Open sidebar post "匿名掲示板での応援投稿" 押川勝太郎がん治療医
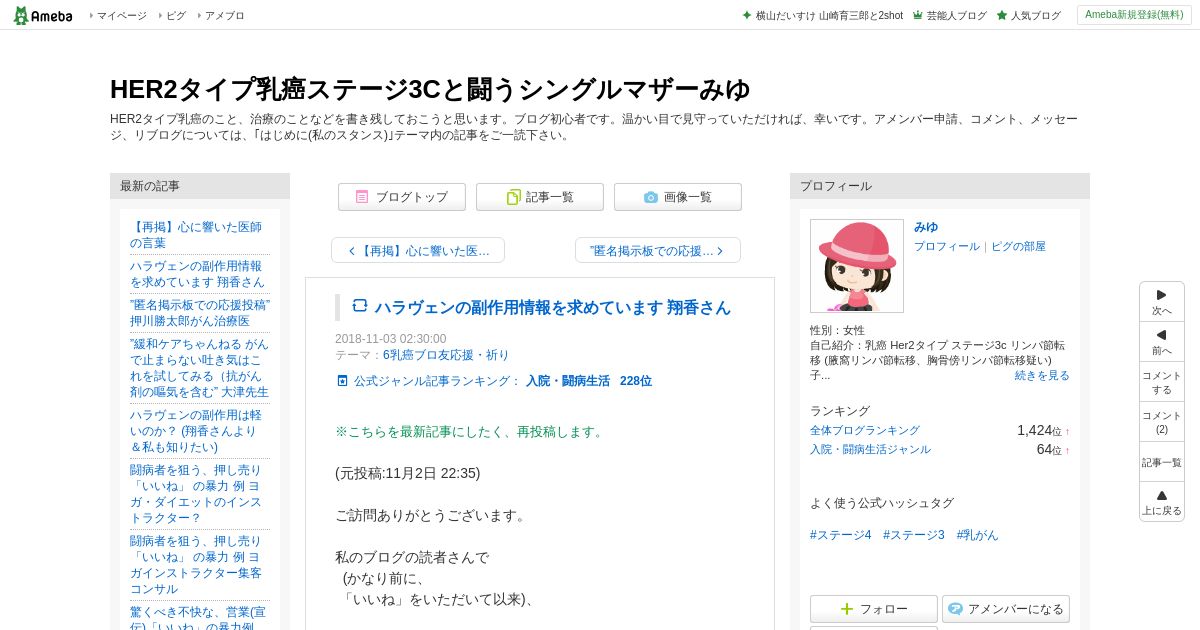Image resolution: width=1200 pixels, height=630 pixels. 199,313
